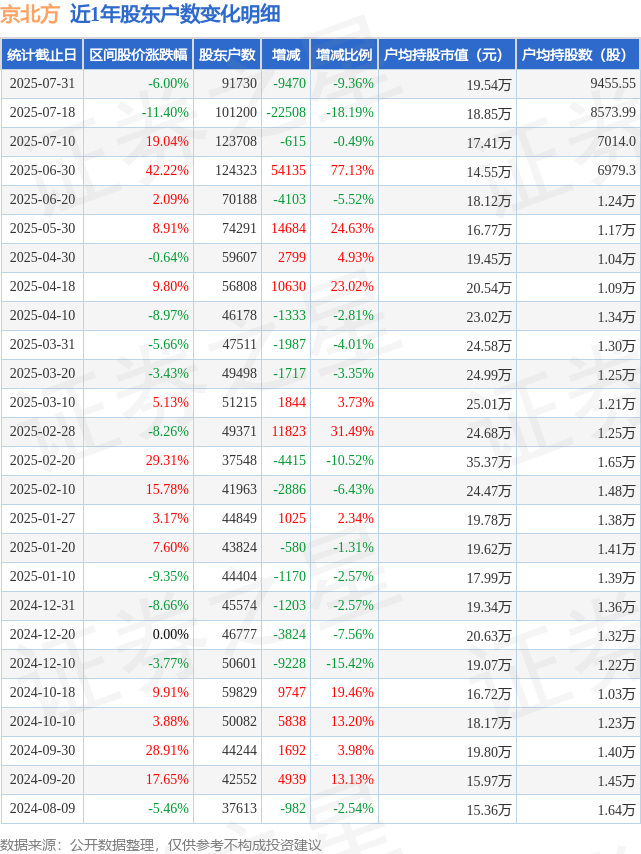Click the 近1年股东户数变化明细 title text
The image size is (641, 854).
[x=175, y=14]
